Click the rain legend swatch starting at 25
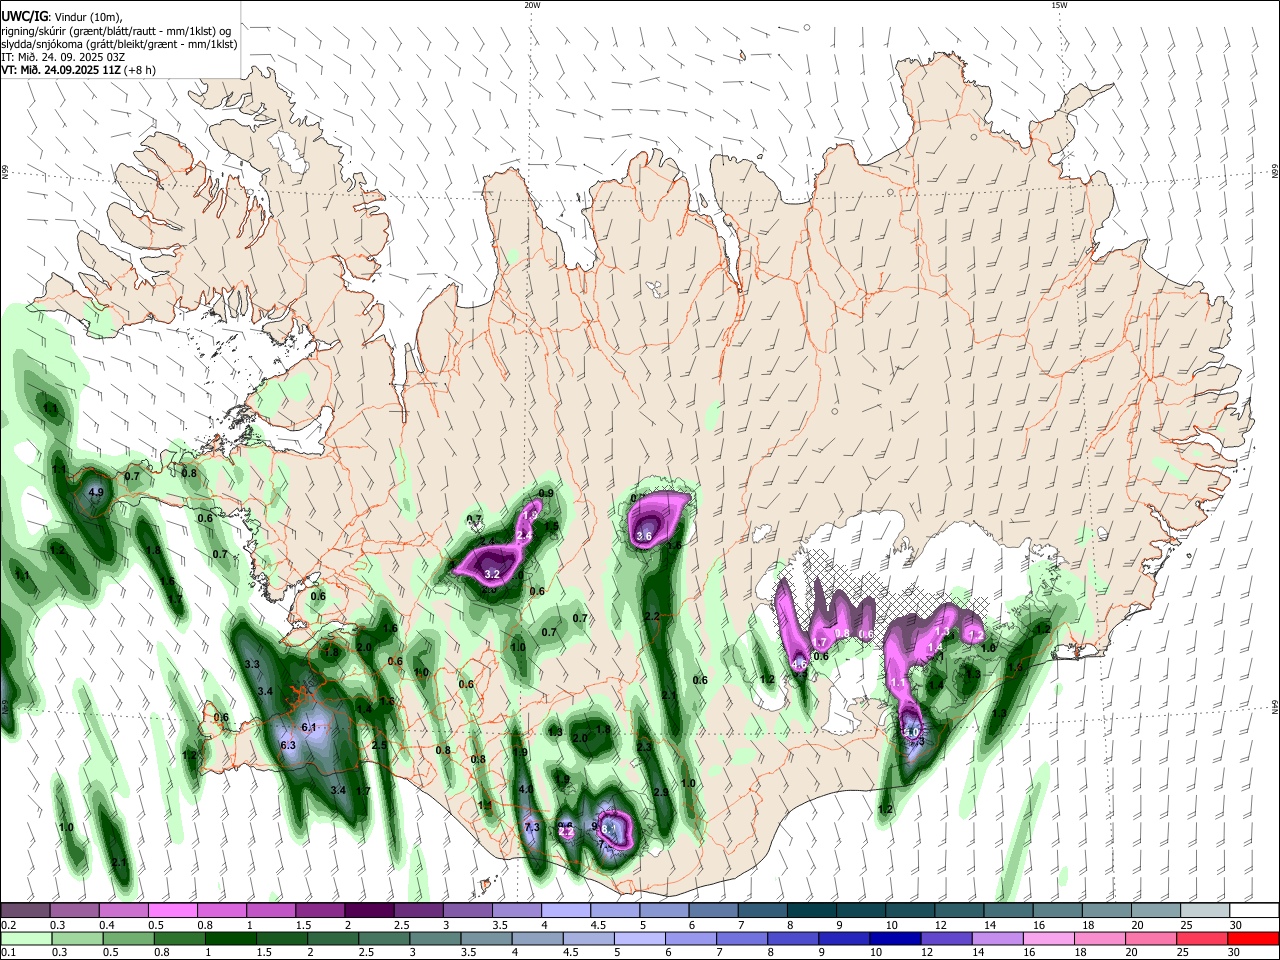The height and width of the screenshot is (960, 1280). (x=1202, y=938)
